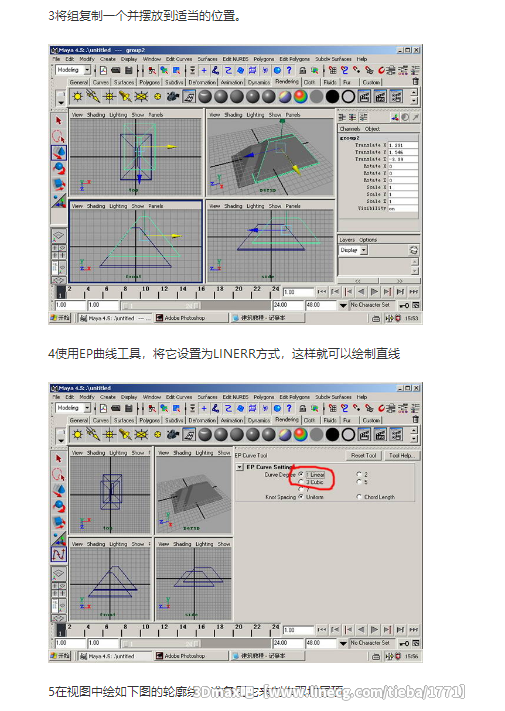Select Uniform knot spacing radio
Image resolution: width=505 pixels, height=711 pixels.
[301, 497]
